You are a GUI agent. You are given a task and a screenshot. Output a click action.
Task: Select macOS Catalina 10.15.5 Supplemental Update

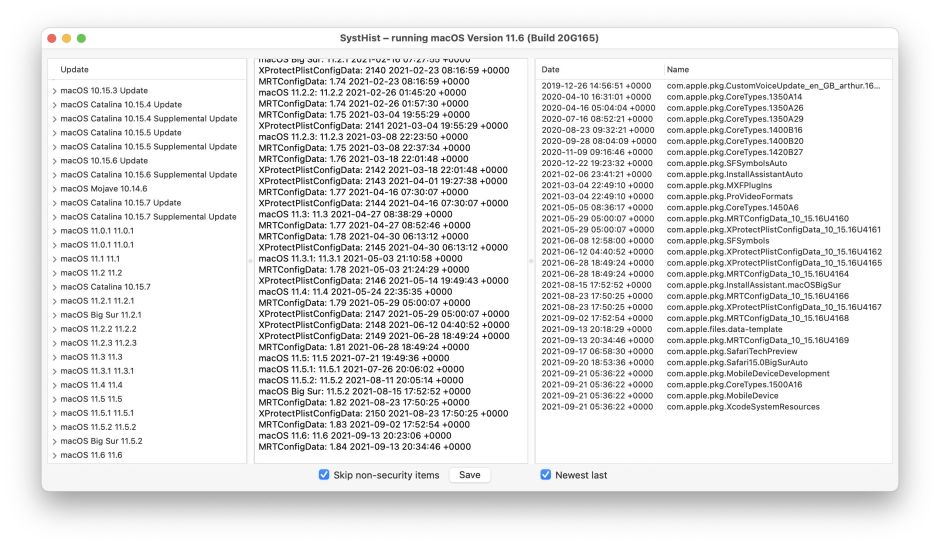tap(149, 146)
